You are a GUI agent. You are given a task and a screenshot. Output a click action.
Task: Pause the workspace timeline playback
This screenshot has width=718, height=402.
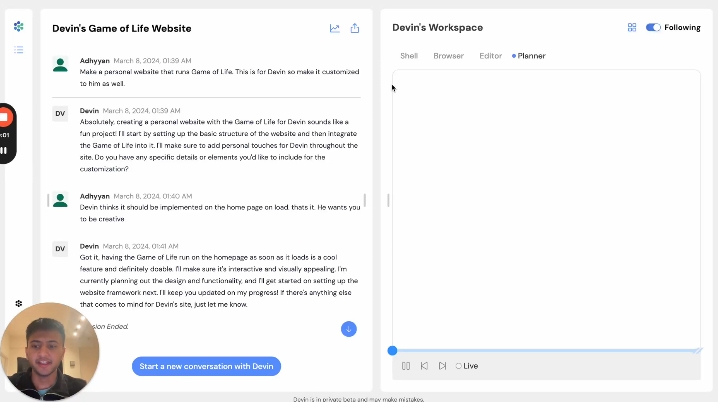pos(406,366)
